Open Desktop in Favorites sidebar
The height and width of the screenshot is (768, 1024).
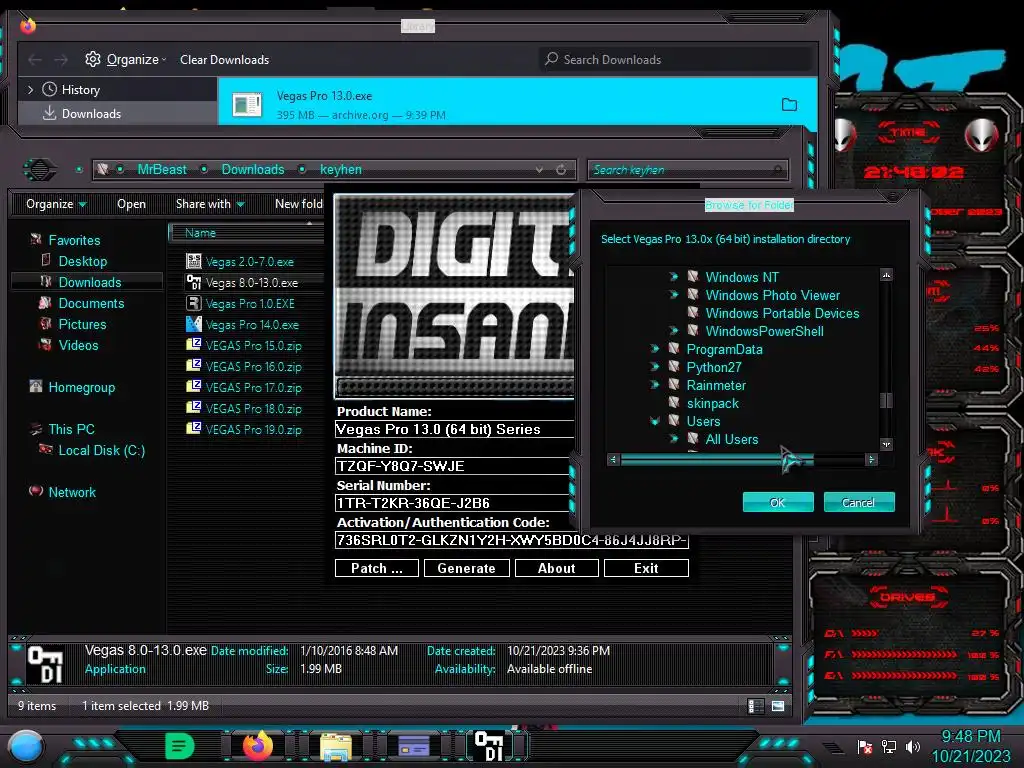tap(82, 261)
